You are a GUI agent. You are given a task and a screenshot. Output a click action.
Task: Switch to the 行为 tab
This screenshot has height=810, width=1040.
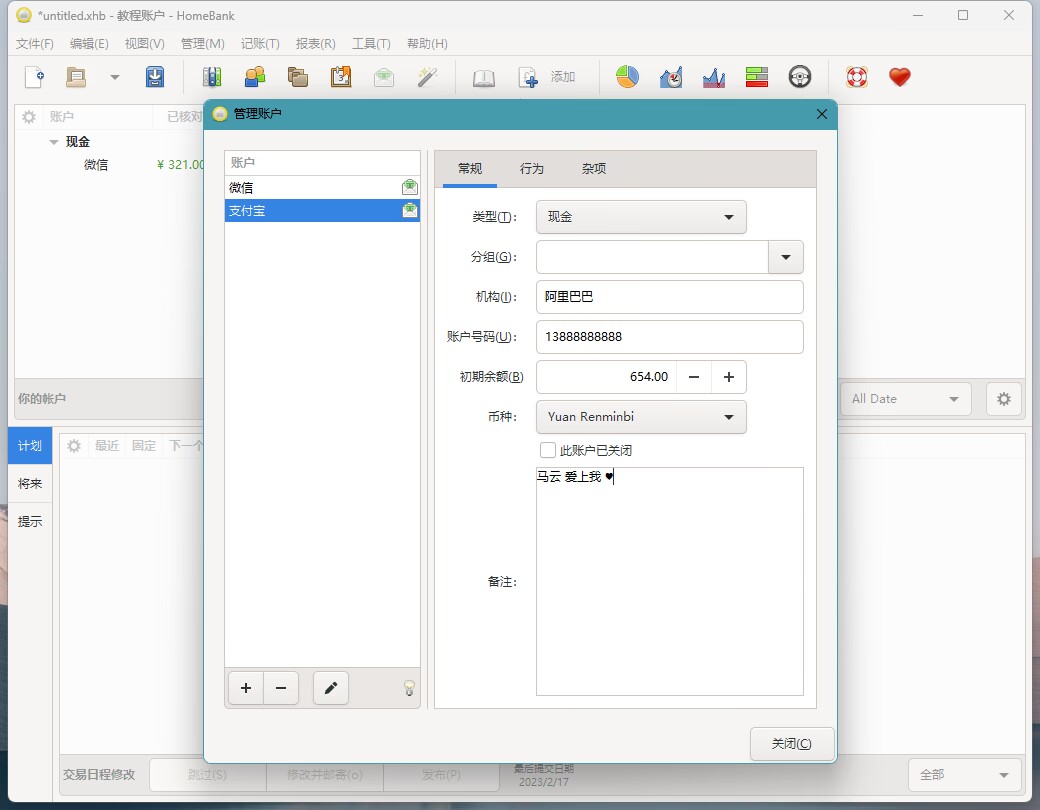coord(532,169)
